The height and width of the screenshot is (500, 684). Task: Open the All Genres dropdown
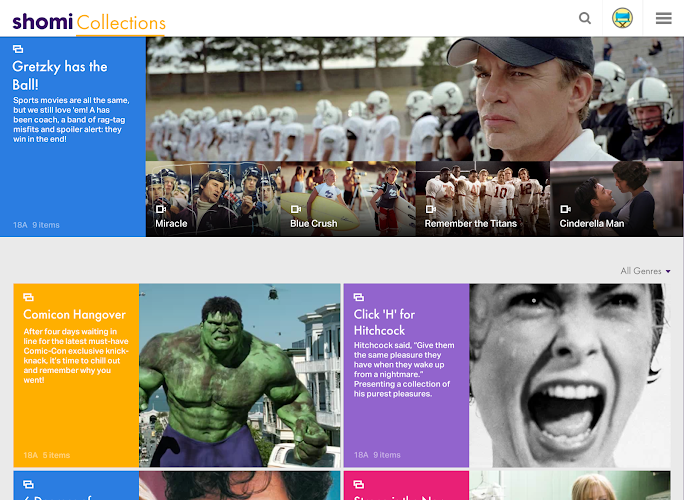coord(645,271)
